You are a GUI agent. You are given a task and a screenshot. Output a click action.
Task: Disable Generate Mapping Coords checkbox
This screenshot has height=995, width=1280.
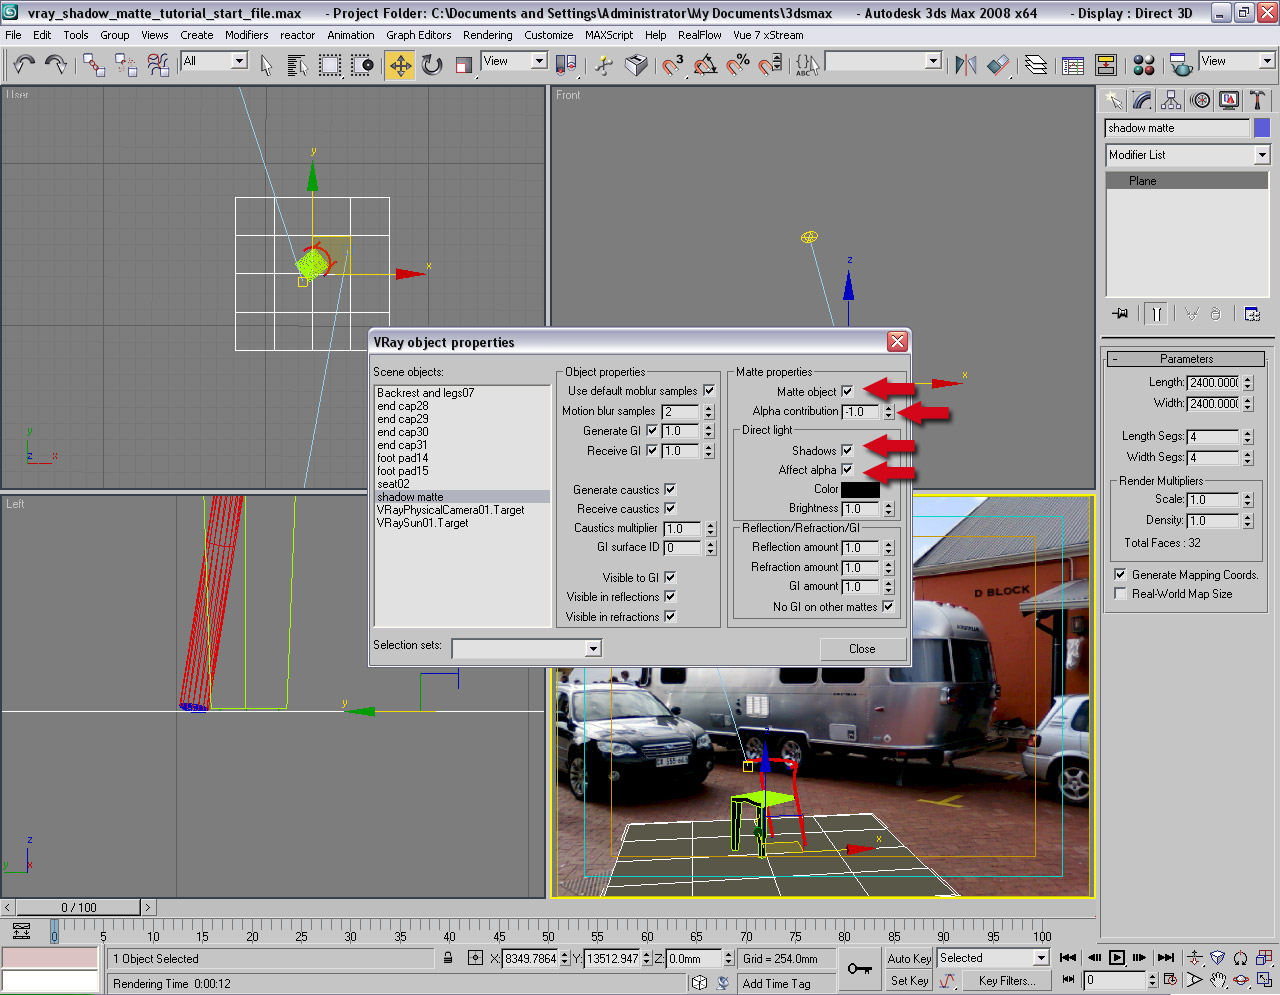(1120, 575)
